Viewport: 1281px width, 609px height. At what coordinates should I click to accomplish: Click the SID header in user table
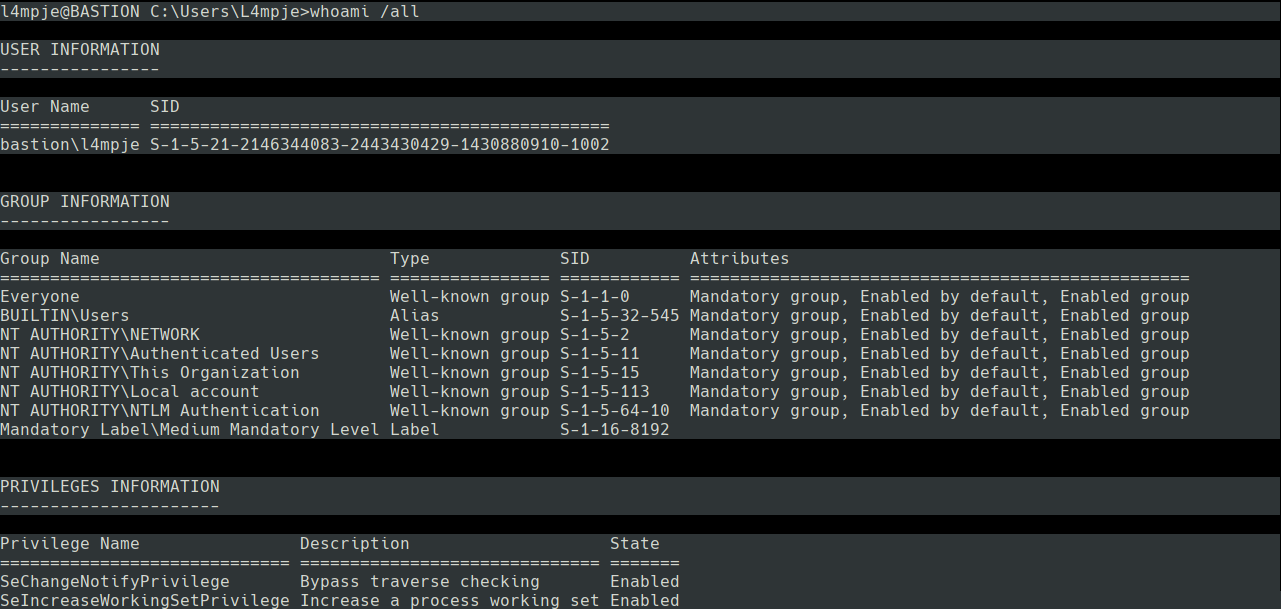[x=165, y=107]
